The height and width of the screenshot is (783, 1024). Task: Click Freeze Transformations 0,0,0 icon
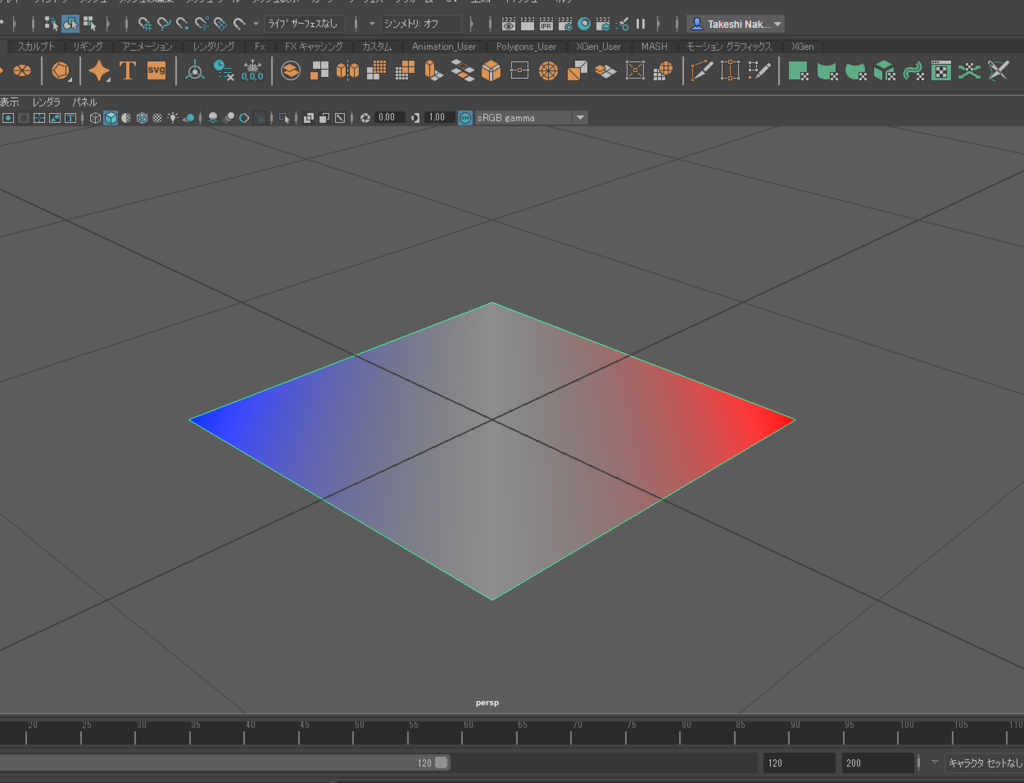pyautogui.click(x=252, y=71)
